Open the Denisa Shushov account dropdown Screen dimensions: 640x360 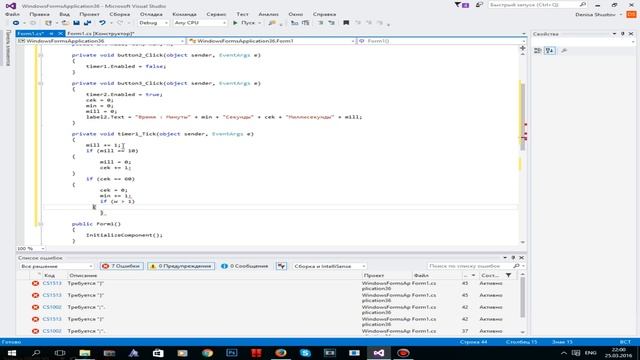tap(599, 15)
